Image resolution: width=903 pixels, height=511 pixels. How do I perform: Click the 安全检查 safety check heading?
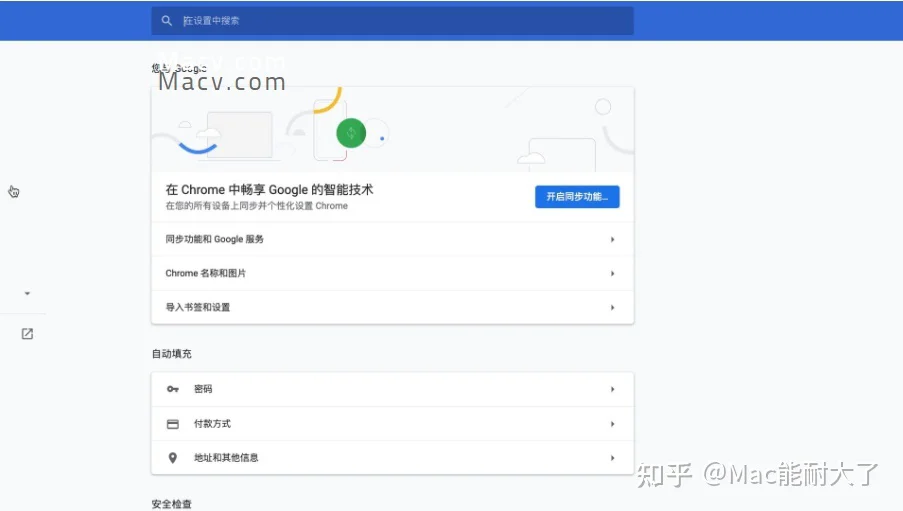172,504
